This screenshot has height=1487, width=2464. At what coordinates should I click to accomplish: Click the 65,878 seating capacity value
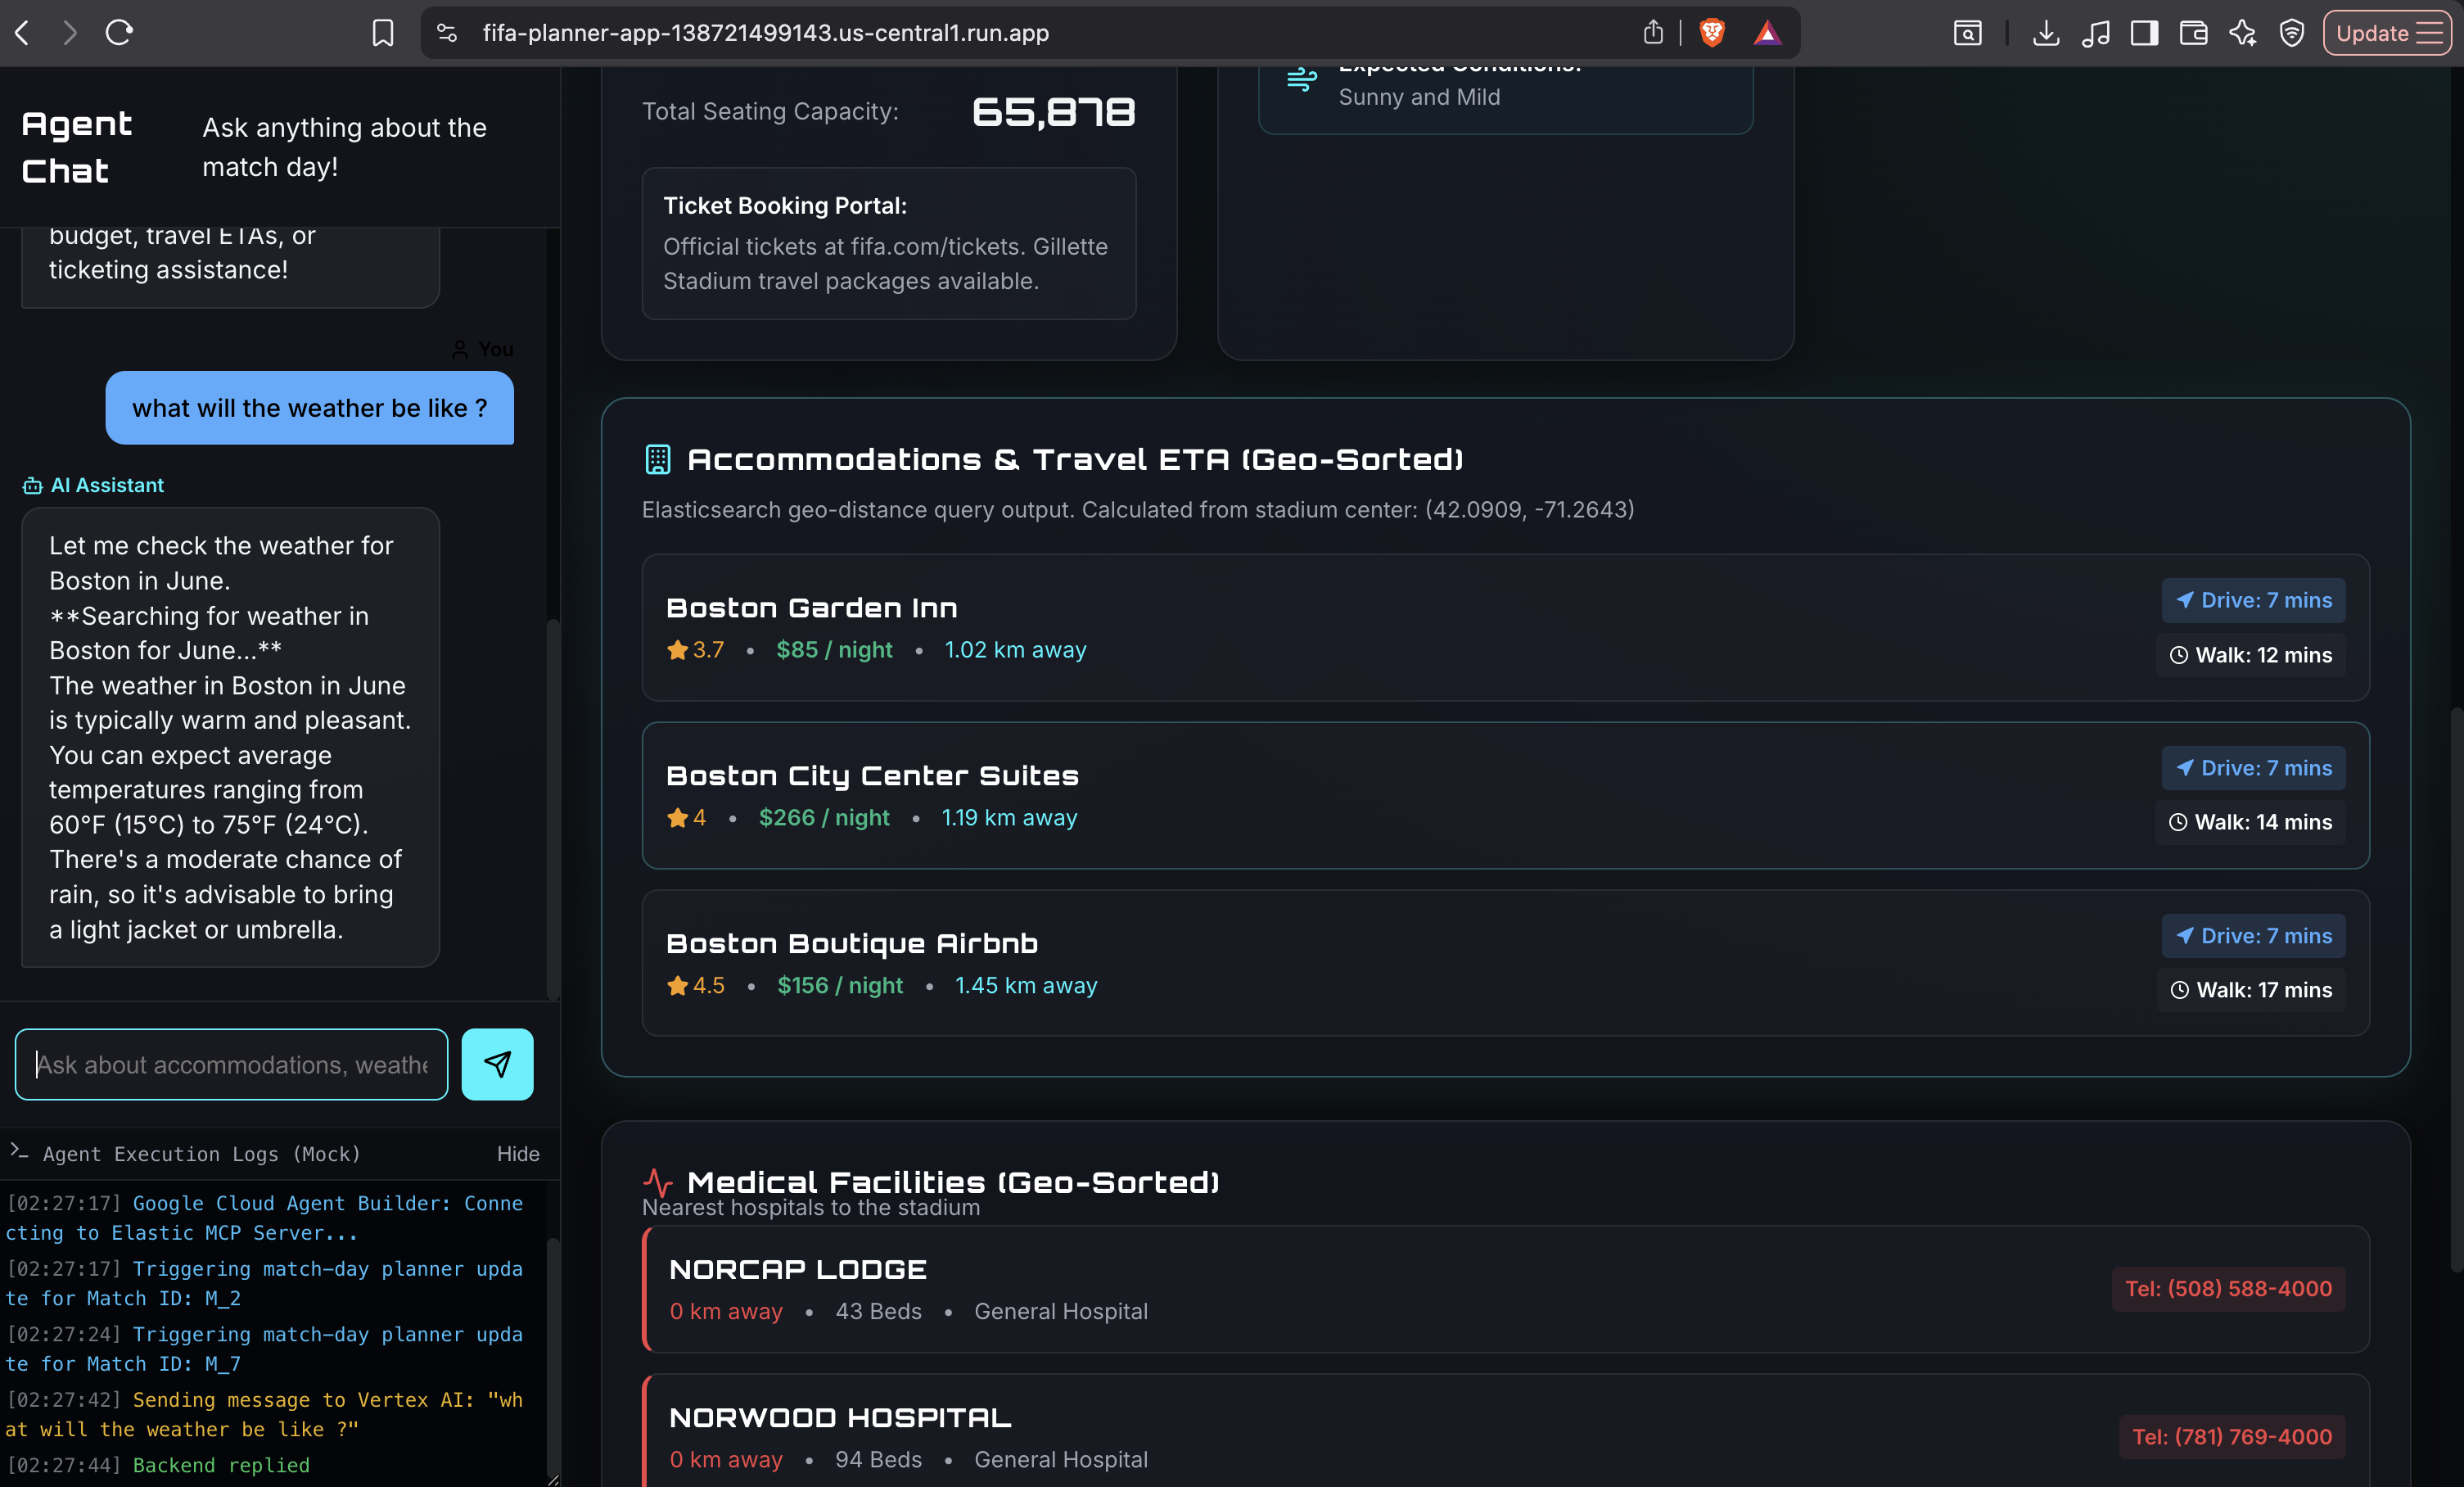click(x=1053, y=112)
